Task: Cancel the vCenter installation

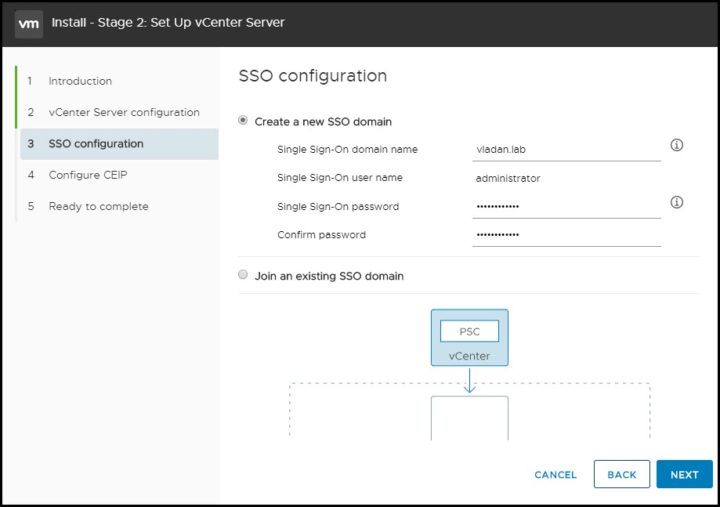Action: pos(555,475)
